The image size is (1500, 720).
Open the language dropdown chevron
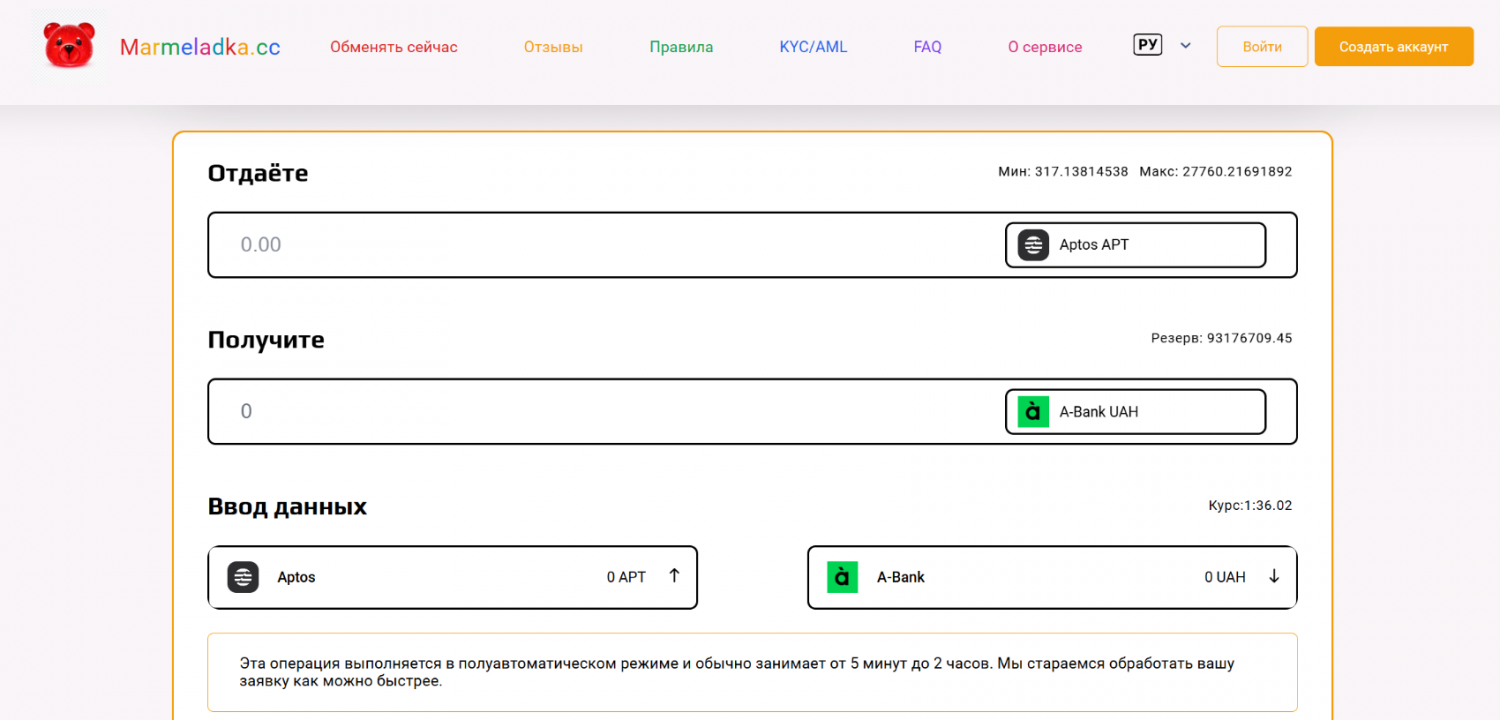pyautogui.click(x=1186, y=45)
